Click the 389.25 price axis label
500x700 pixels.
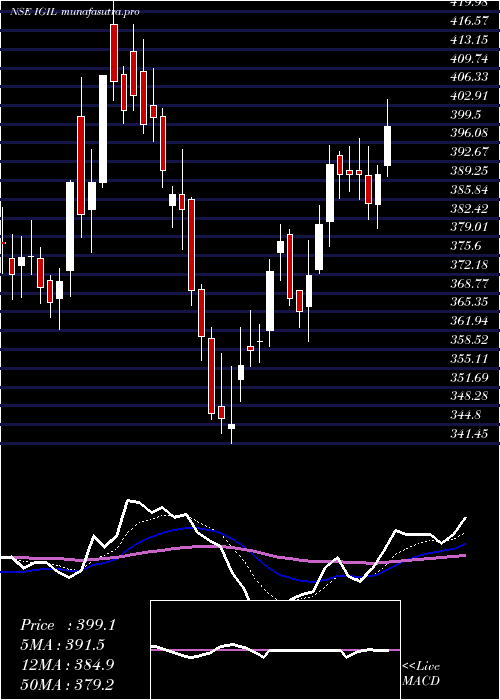[x=471, y=171]
